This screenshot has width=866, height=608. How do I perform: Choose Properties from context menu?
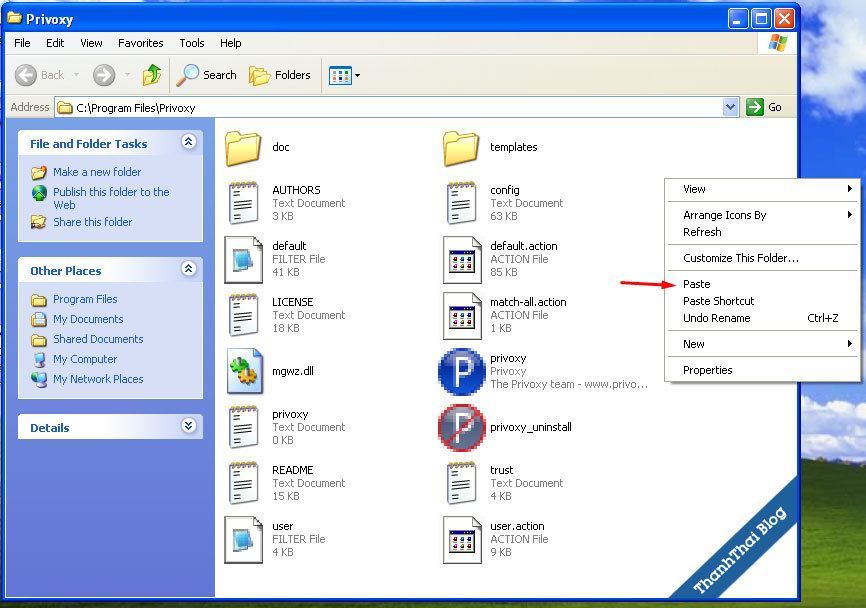[762, 370]
